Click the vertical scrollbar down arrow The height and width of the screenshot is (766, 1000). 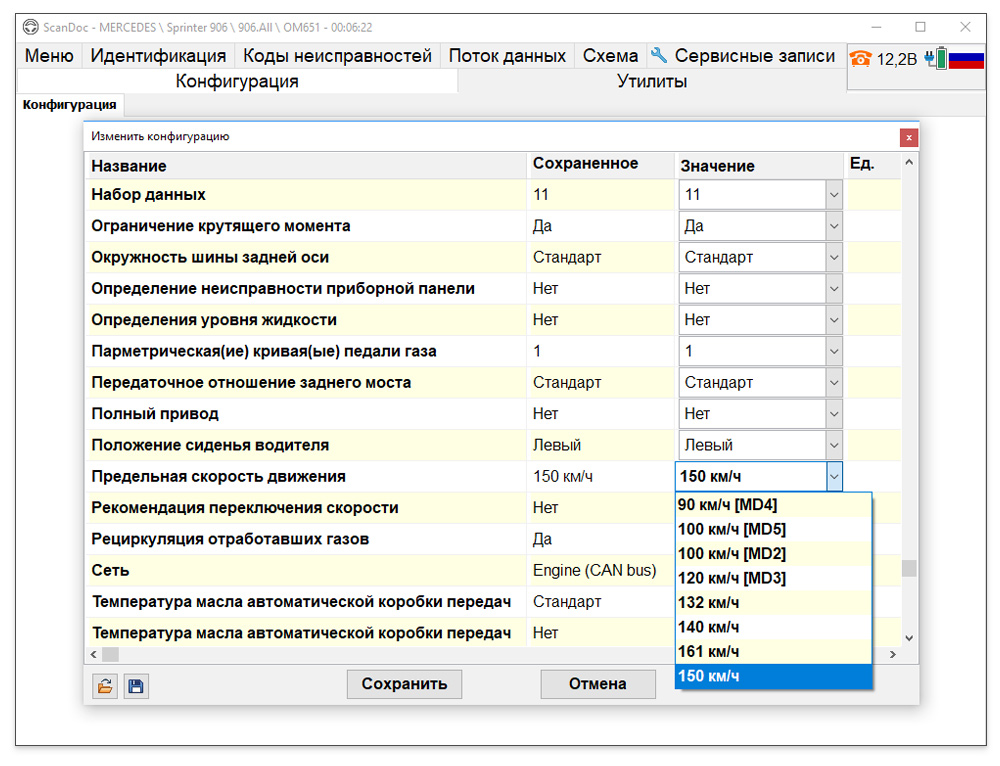coord(909,638)
